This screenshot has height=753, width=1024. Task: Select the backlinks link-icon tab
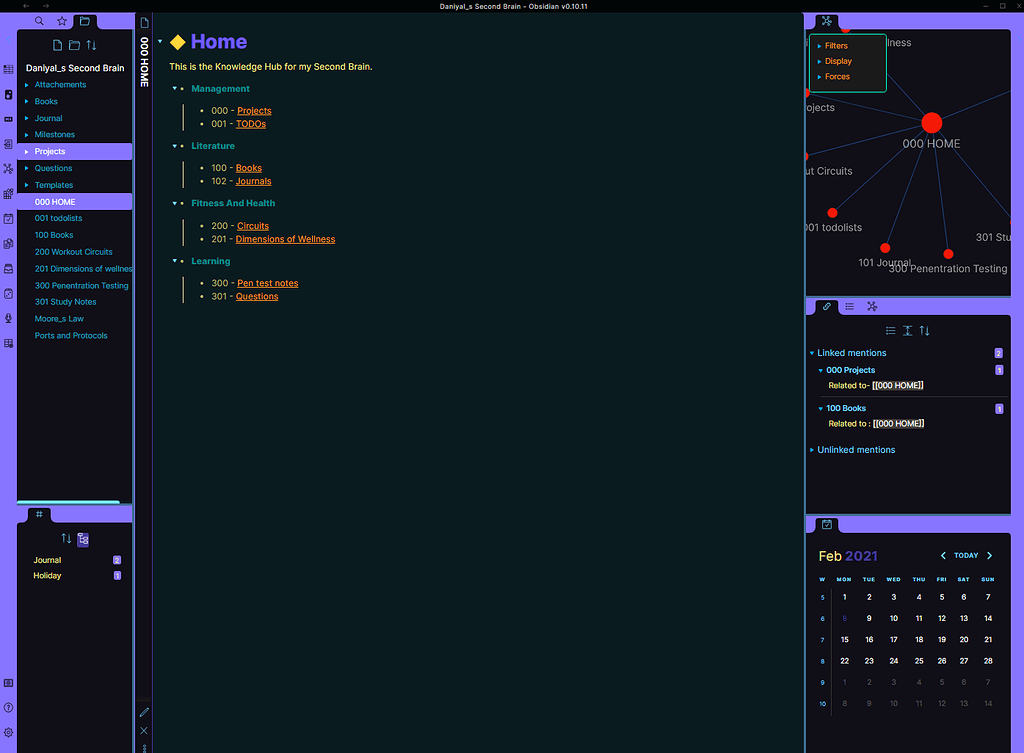pyautogui.click(x=827, y=306)
